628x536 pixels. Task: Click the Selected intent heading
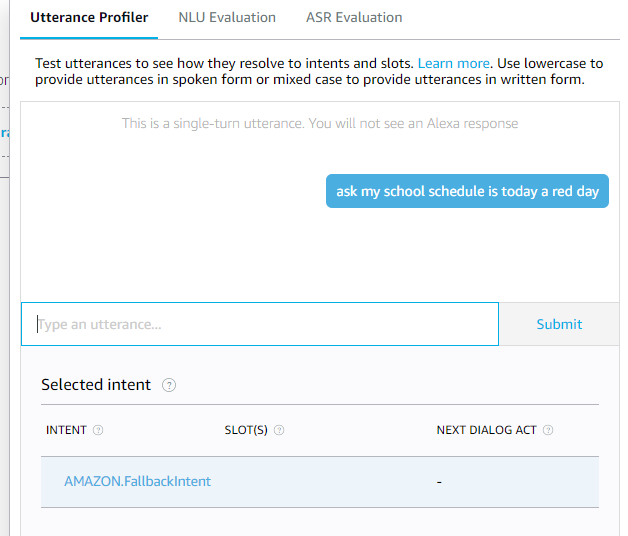point(96,385)
